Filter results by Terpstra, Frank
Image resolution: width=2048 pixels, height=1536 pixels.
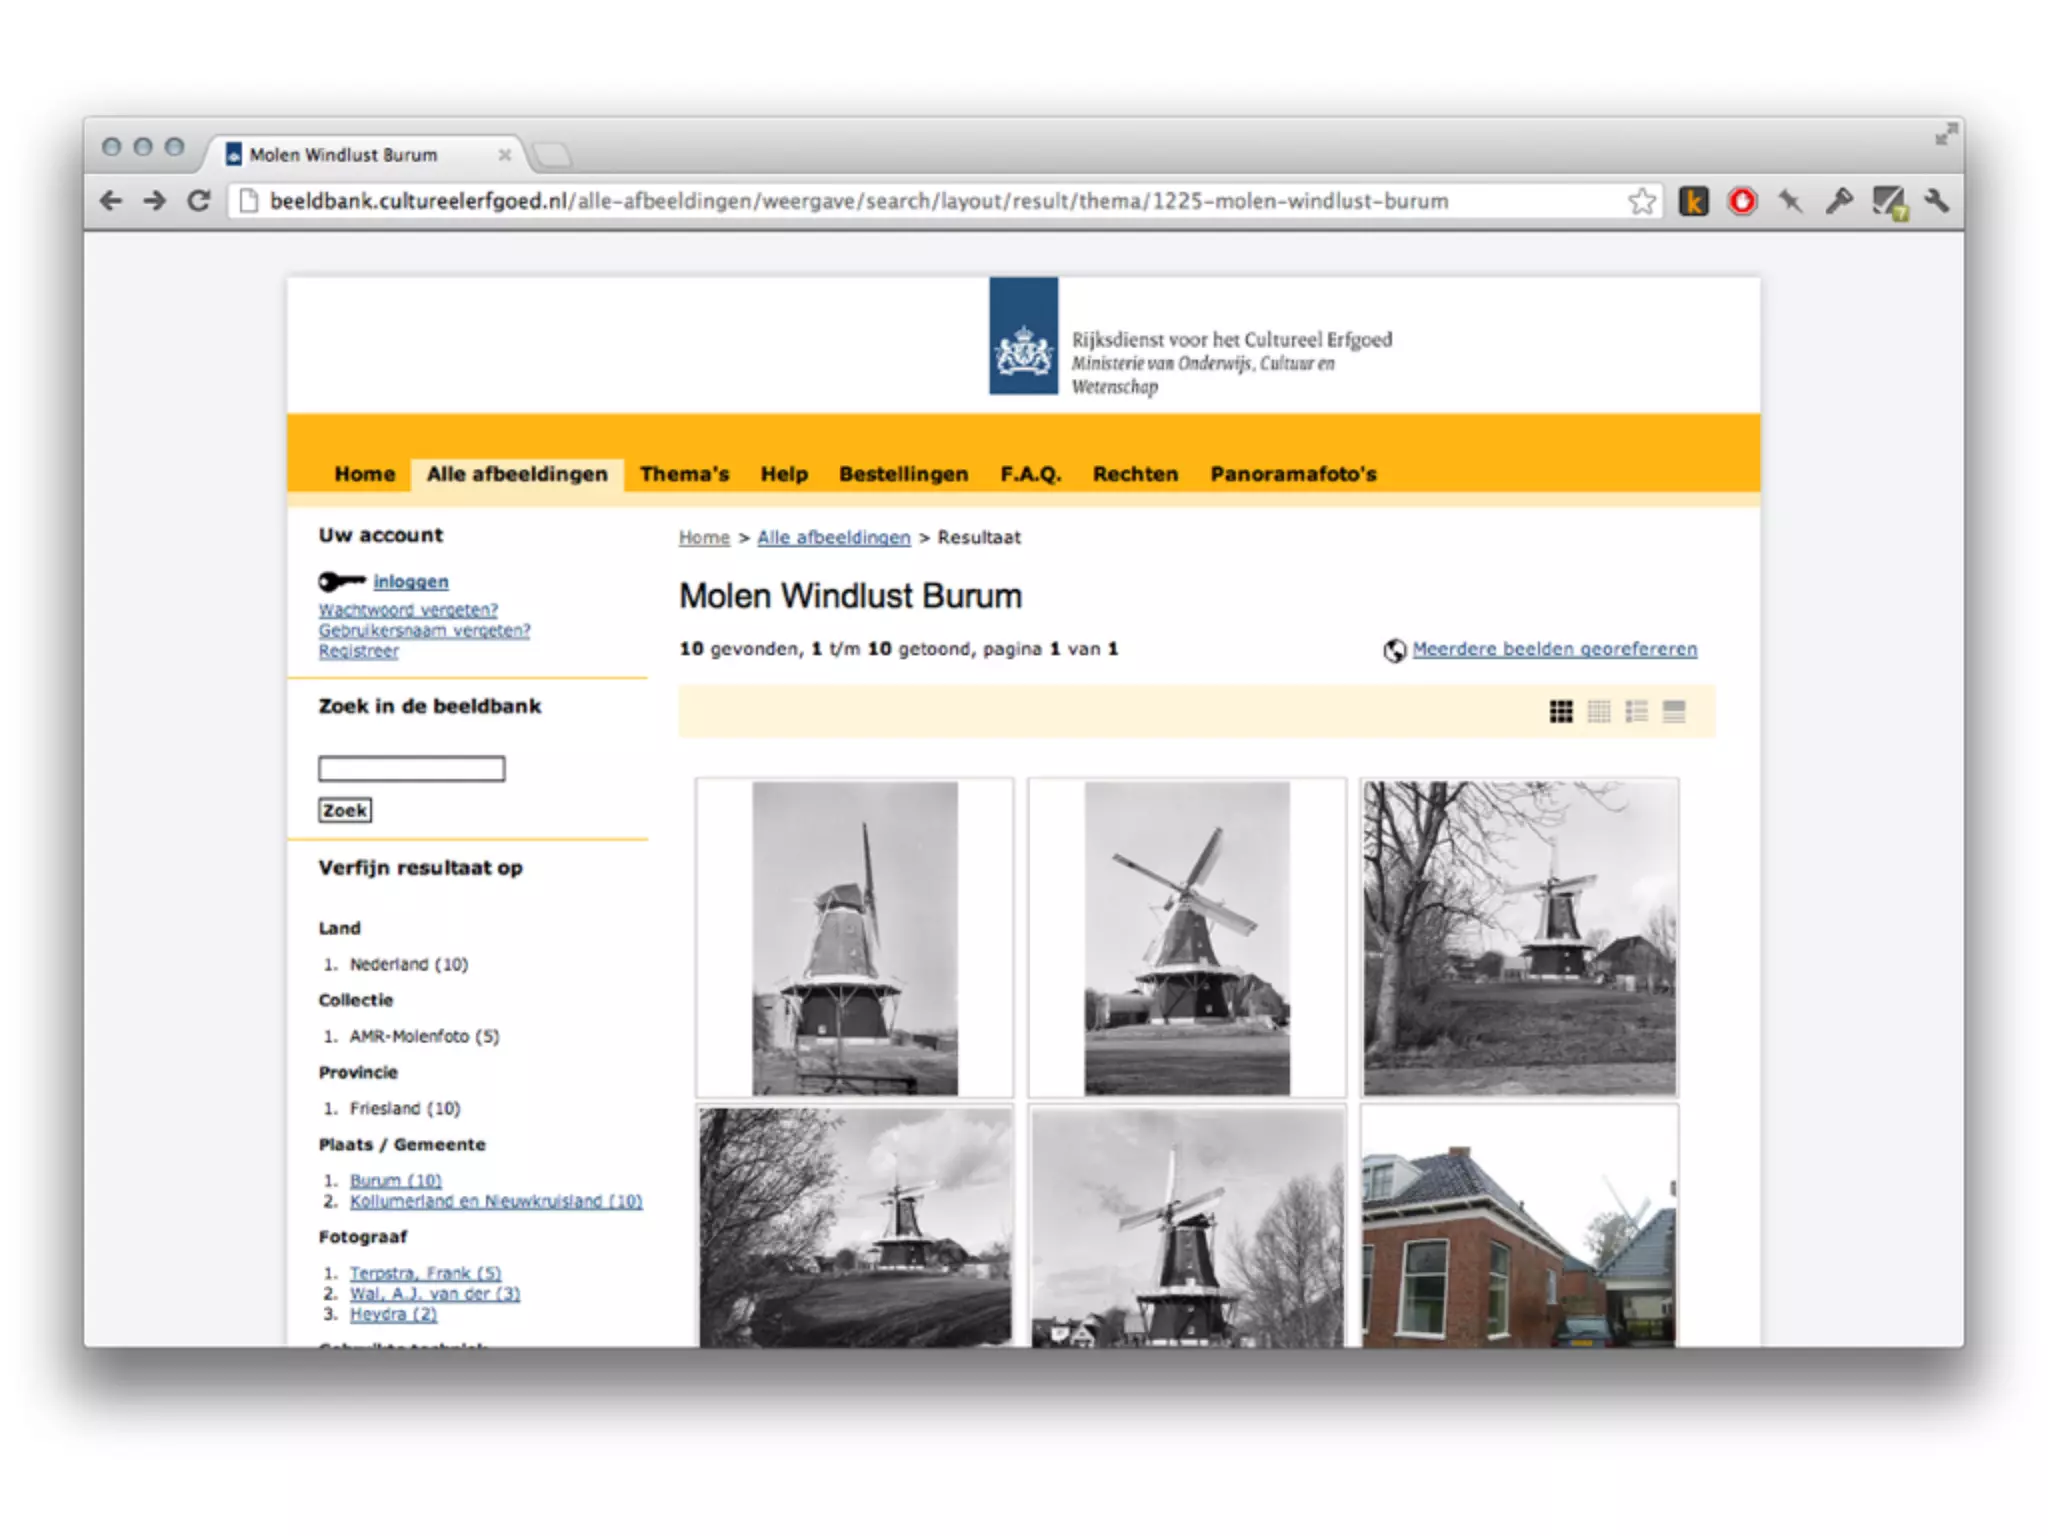click(425, 1273)
